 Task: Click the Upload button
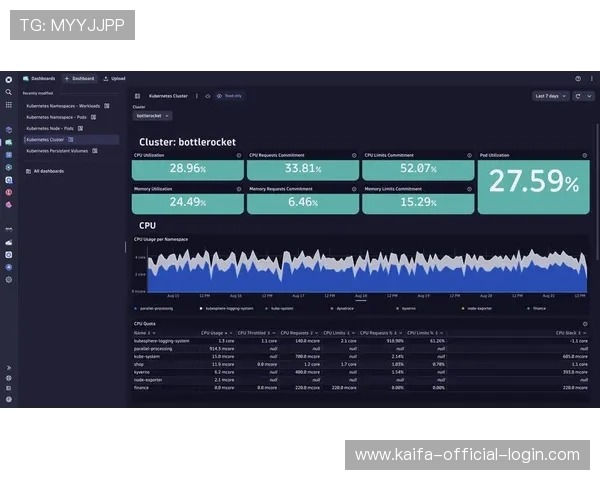114,78
